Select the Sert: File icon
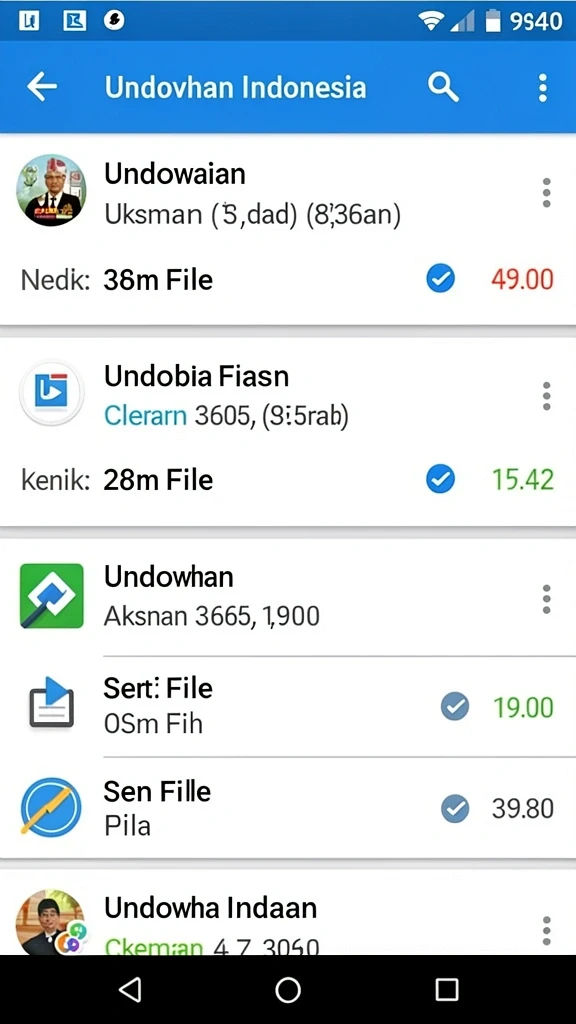Image resolution: width=576 pixels, height=1024 pixels. 51,703
